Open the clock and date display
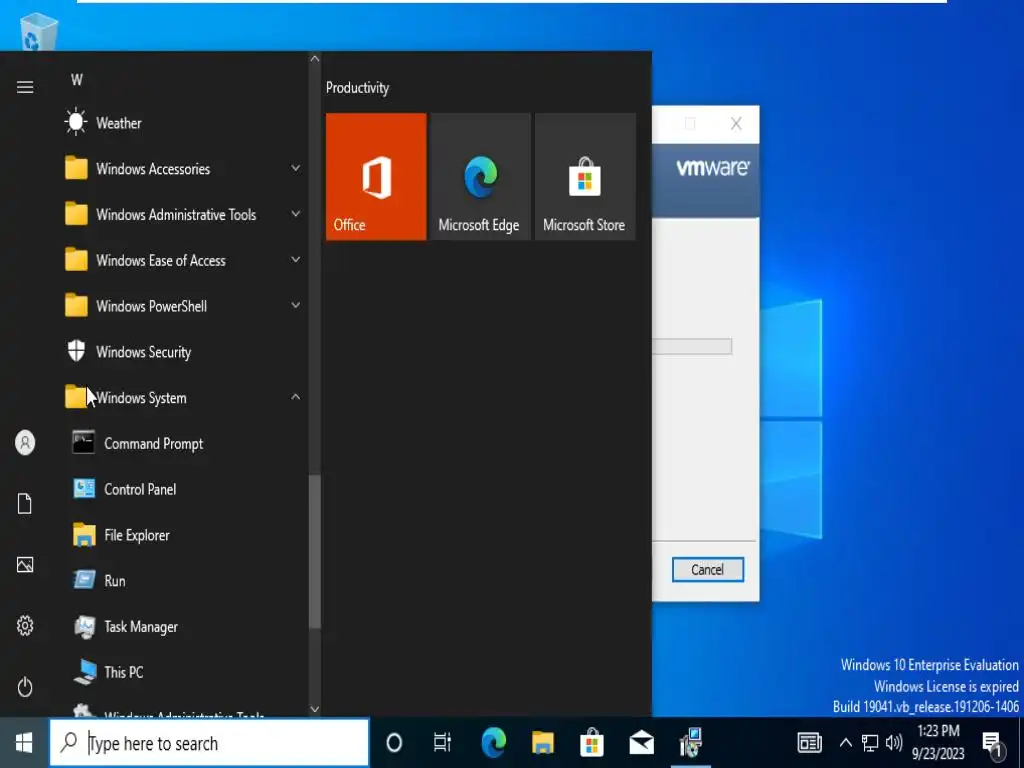The height and width of the screenshot is (768, 1024). pos(938,743)
